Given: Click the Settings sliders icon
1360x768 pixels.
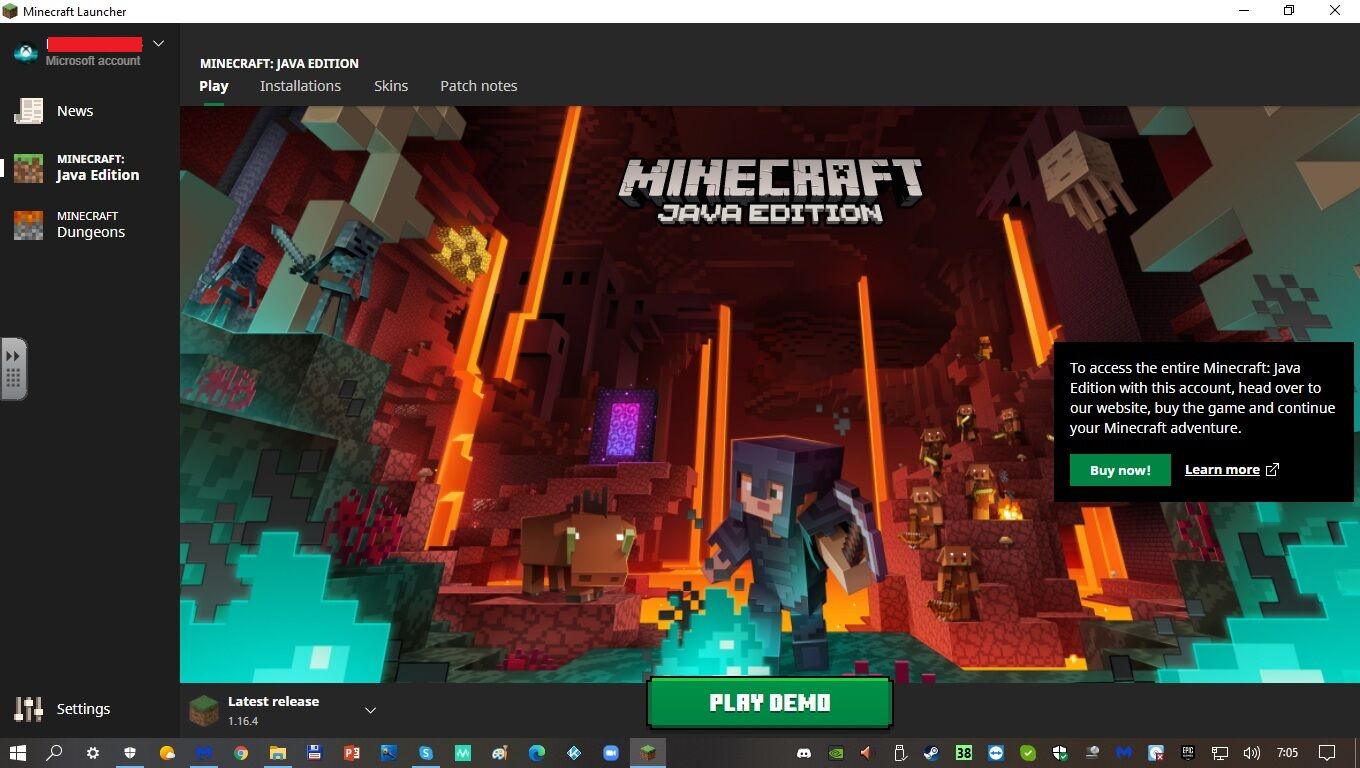Looking at the screenshot, I should coord(28,709).
